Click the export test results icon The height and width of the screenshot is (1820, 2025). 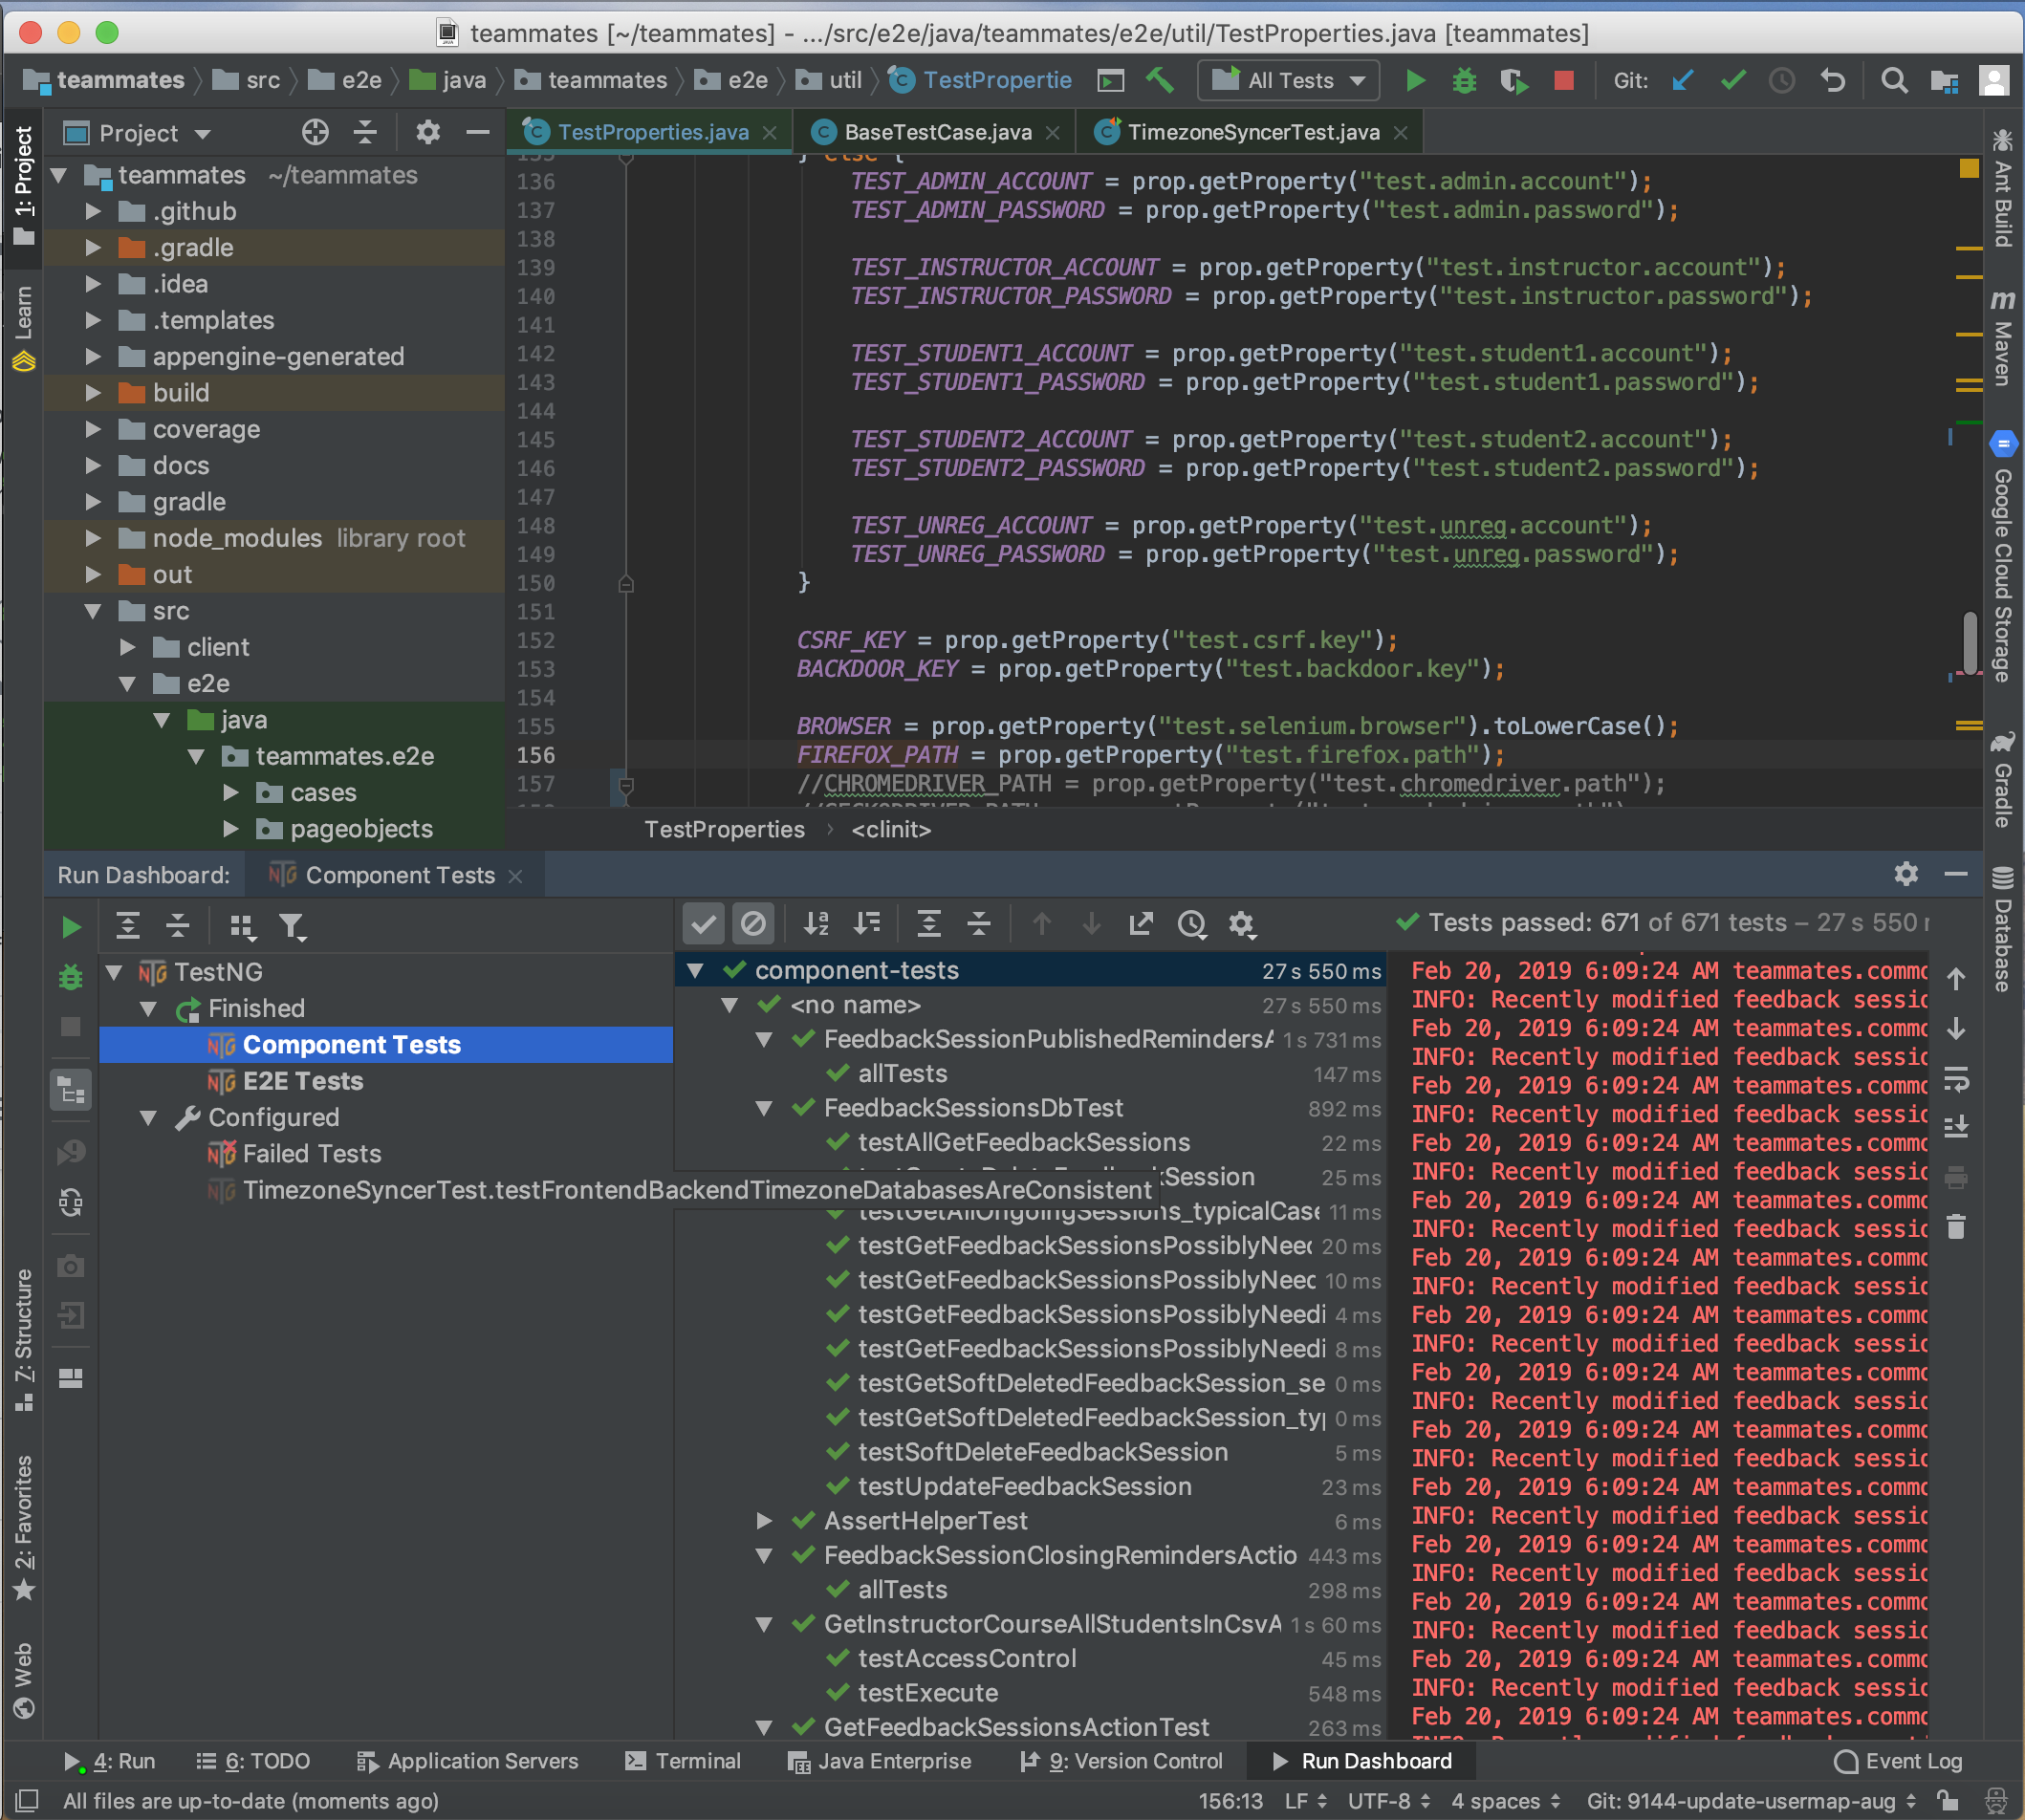1141,923
